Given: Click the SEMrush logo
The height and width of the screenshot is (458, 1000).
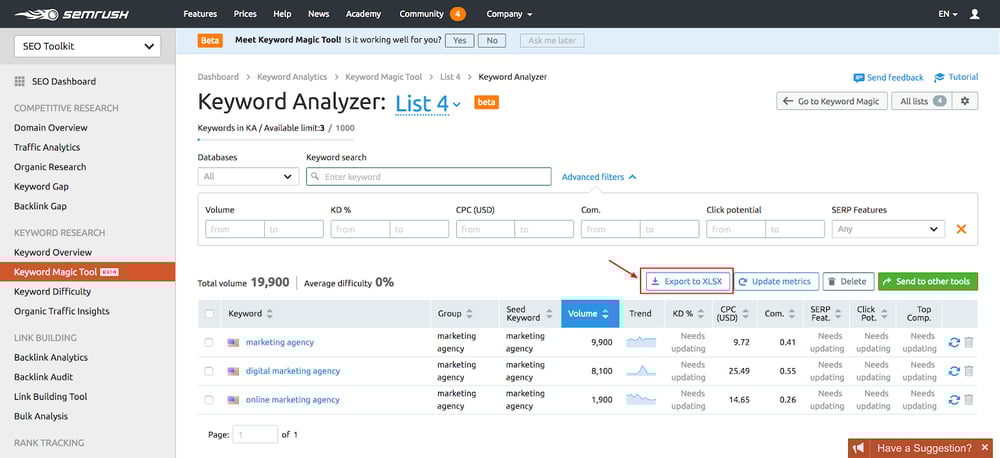Looking at the screenshot, I should [70, 13].
